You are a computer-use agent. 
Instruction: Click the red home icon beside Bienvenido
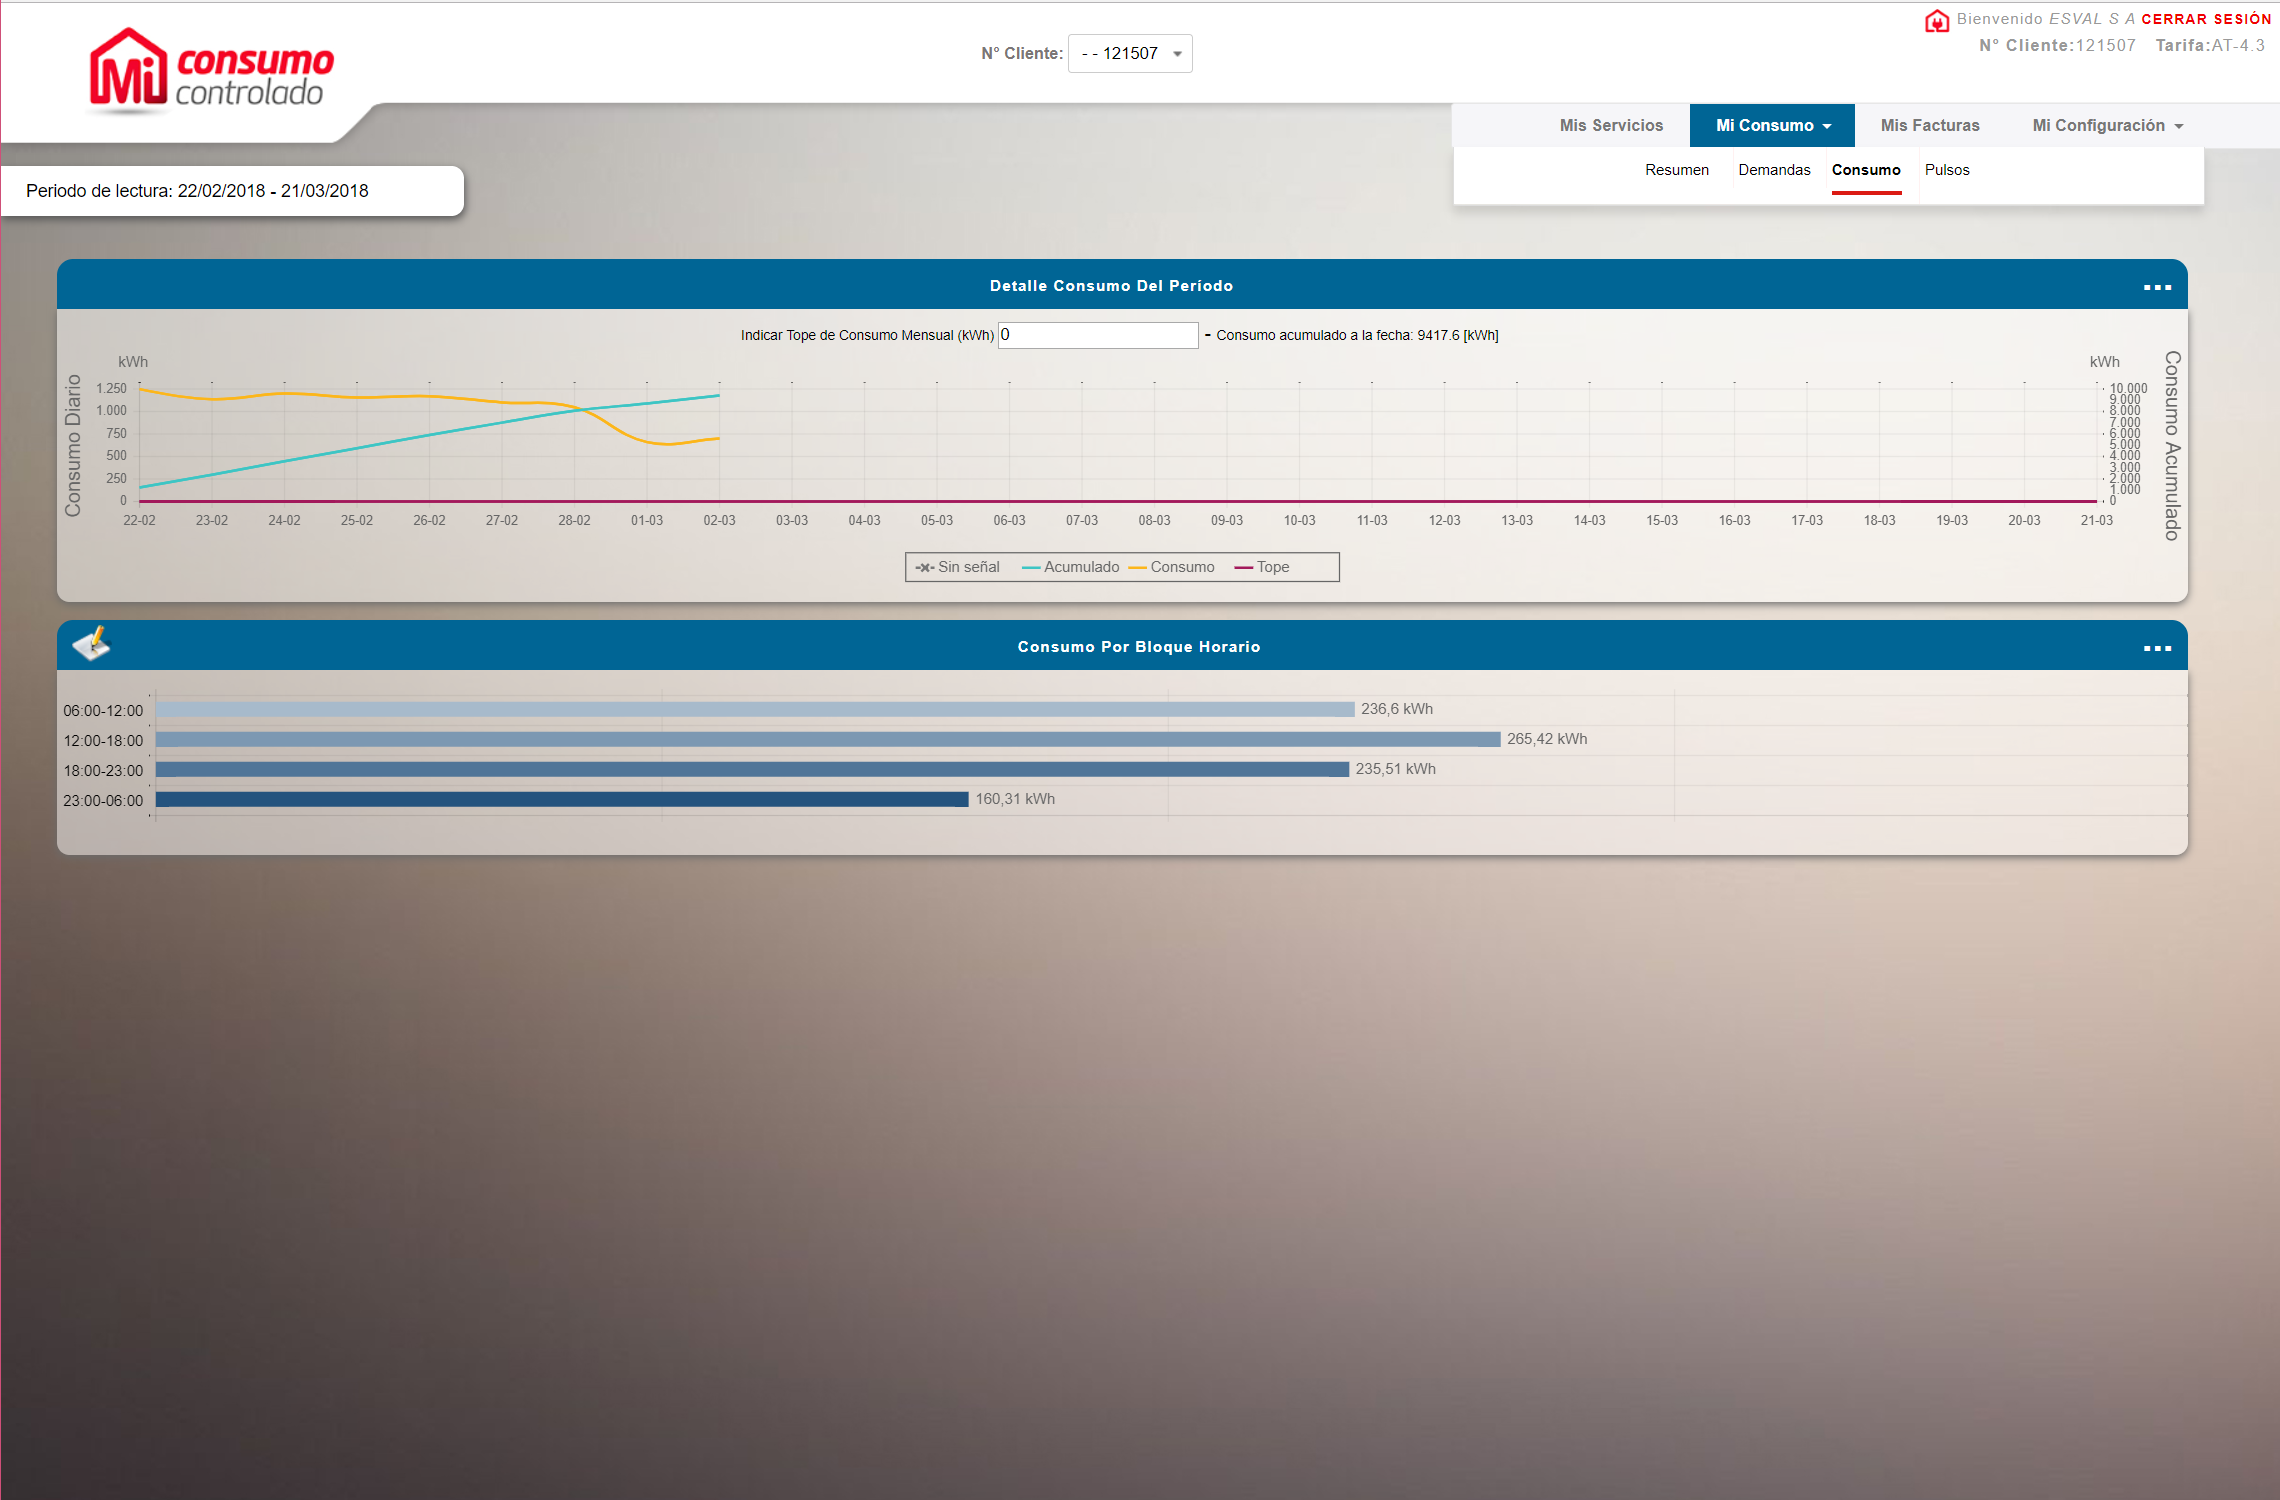(1937, 21)
